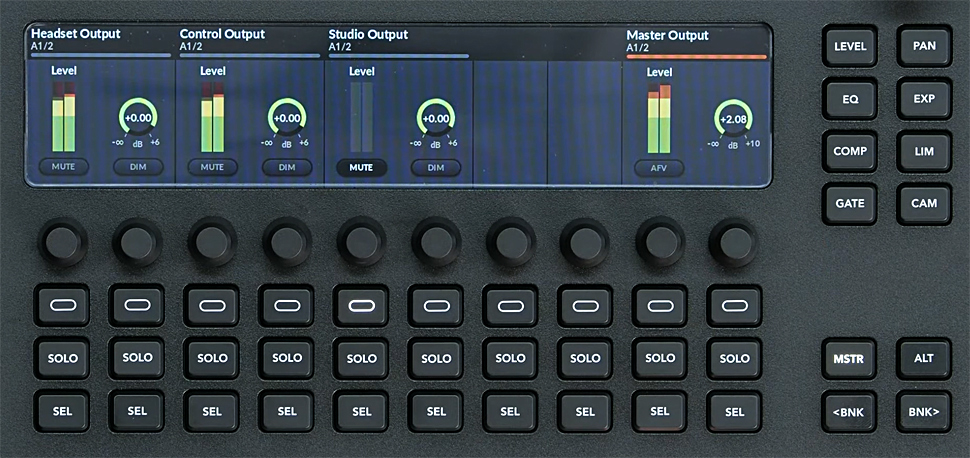Click SEL under the Master Output gain dial
This screenshot has height=458, width=970.
(734, 411)
